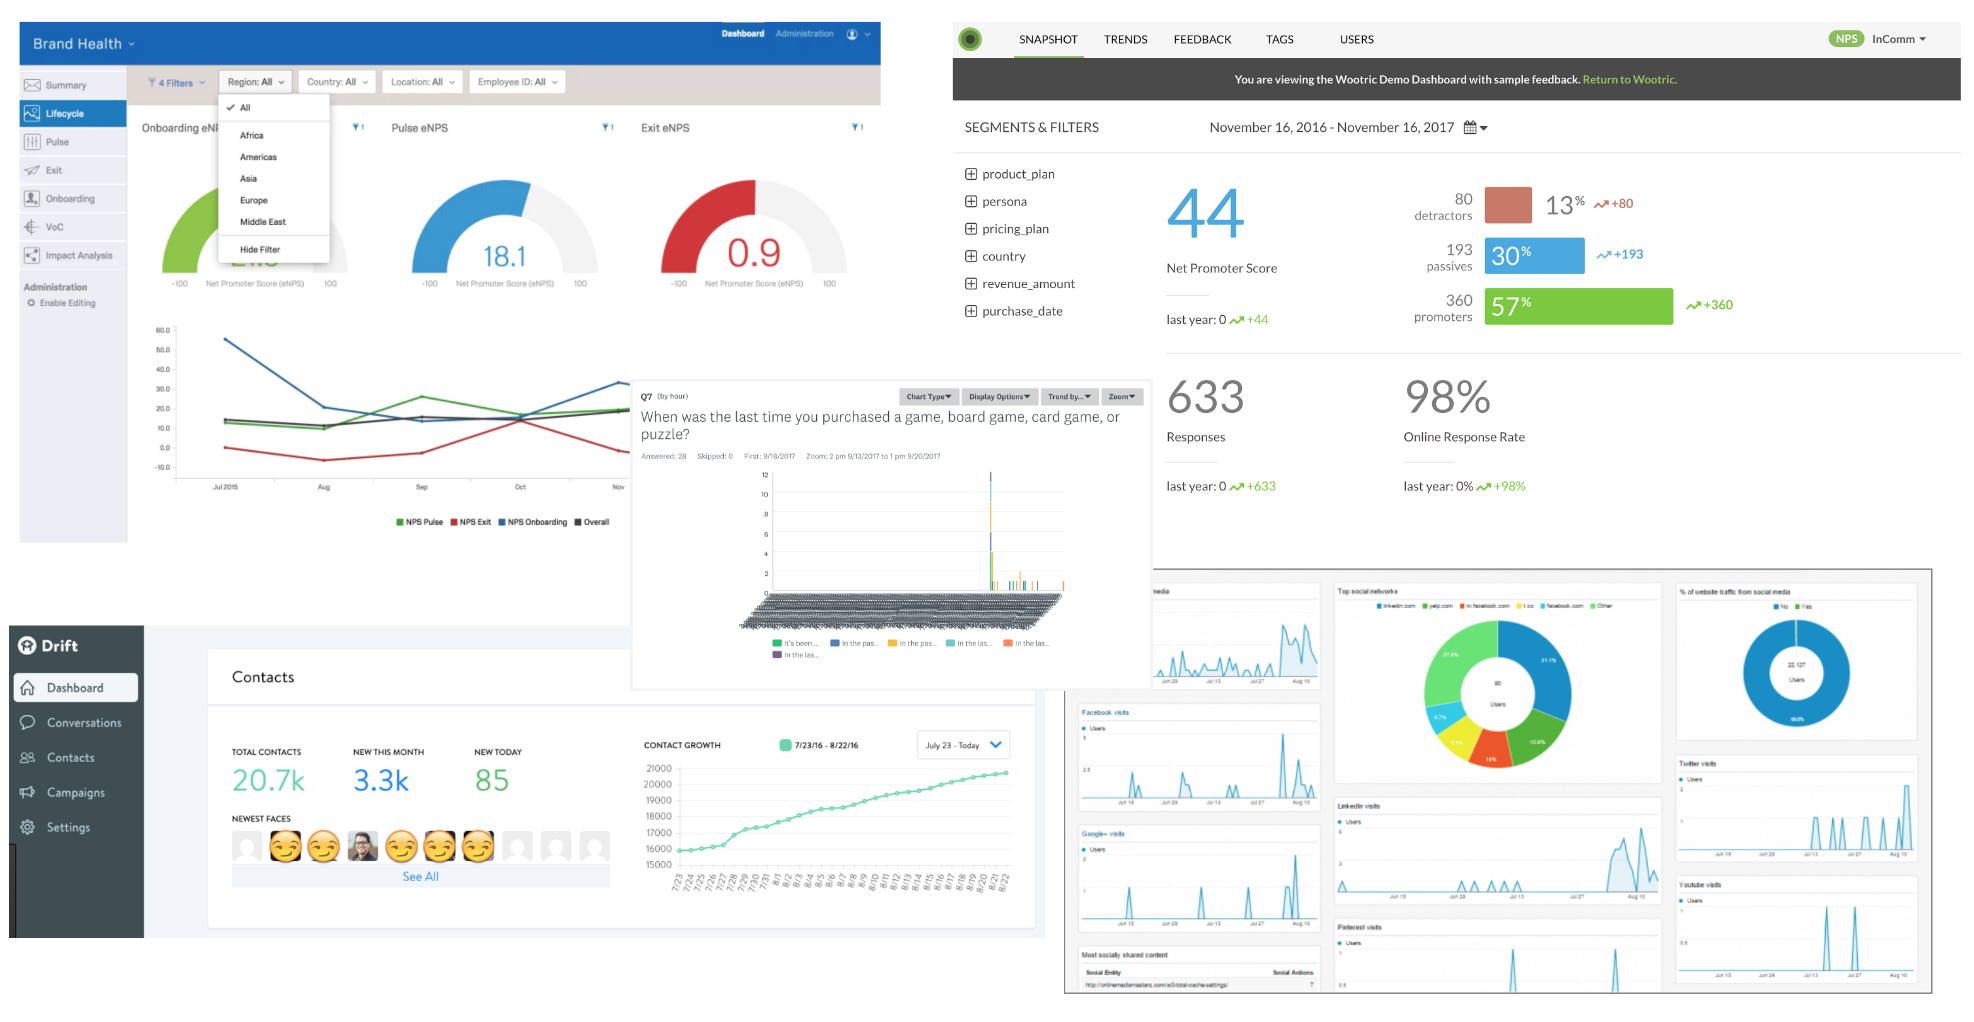The image size is (1974, 1022).
Task: Open Region: All dropdown
Action: (x=256, y=82)
